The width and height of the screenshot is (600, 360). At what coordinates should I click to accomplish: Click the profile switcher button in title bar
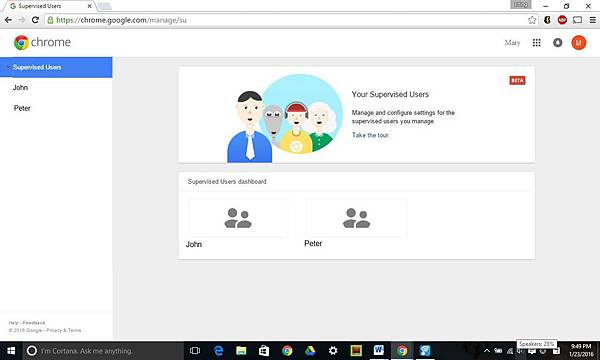[x=520, y=5]
